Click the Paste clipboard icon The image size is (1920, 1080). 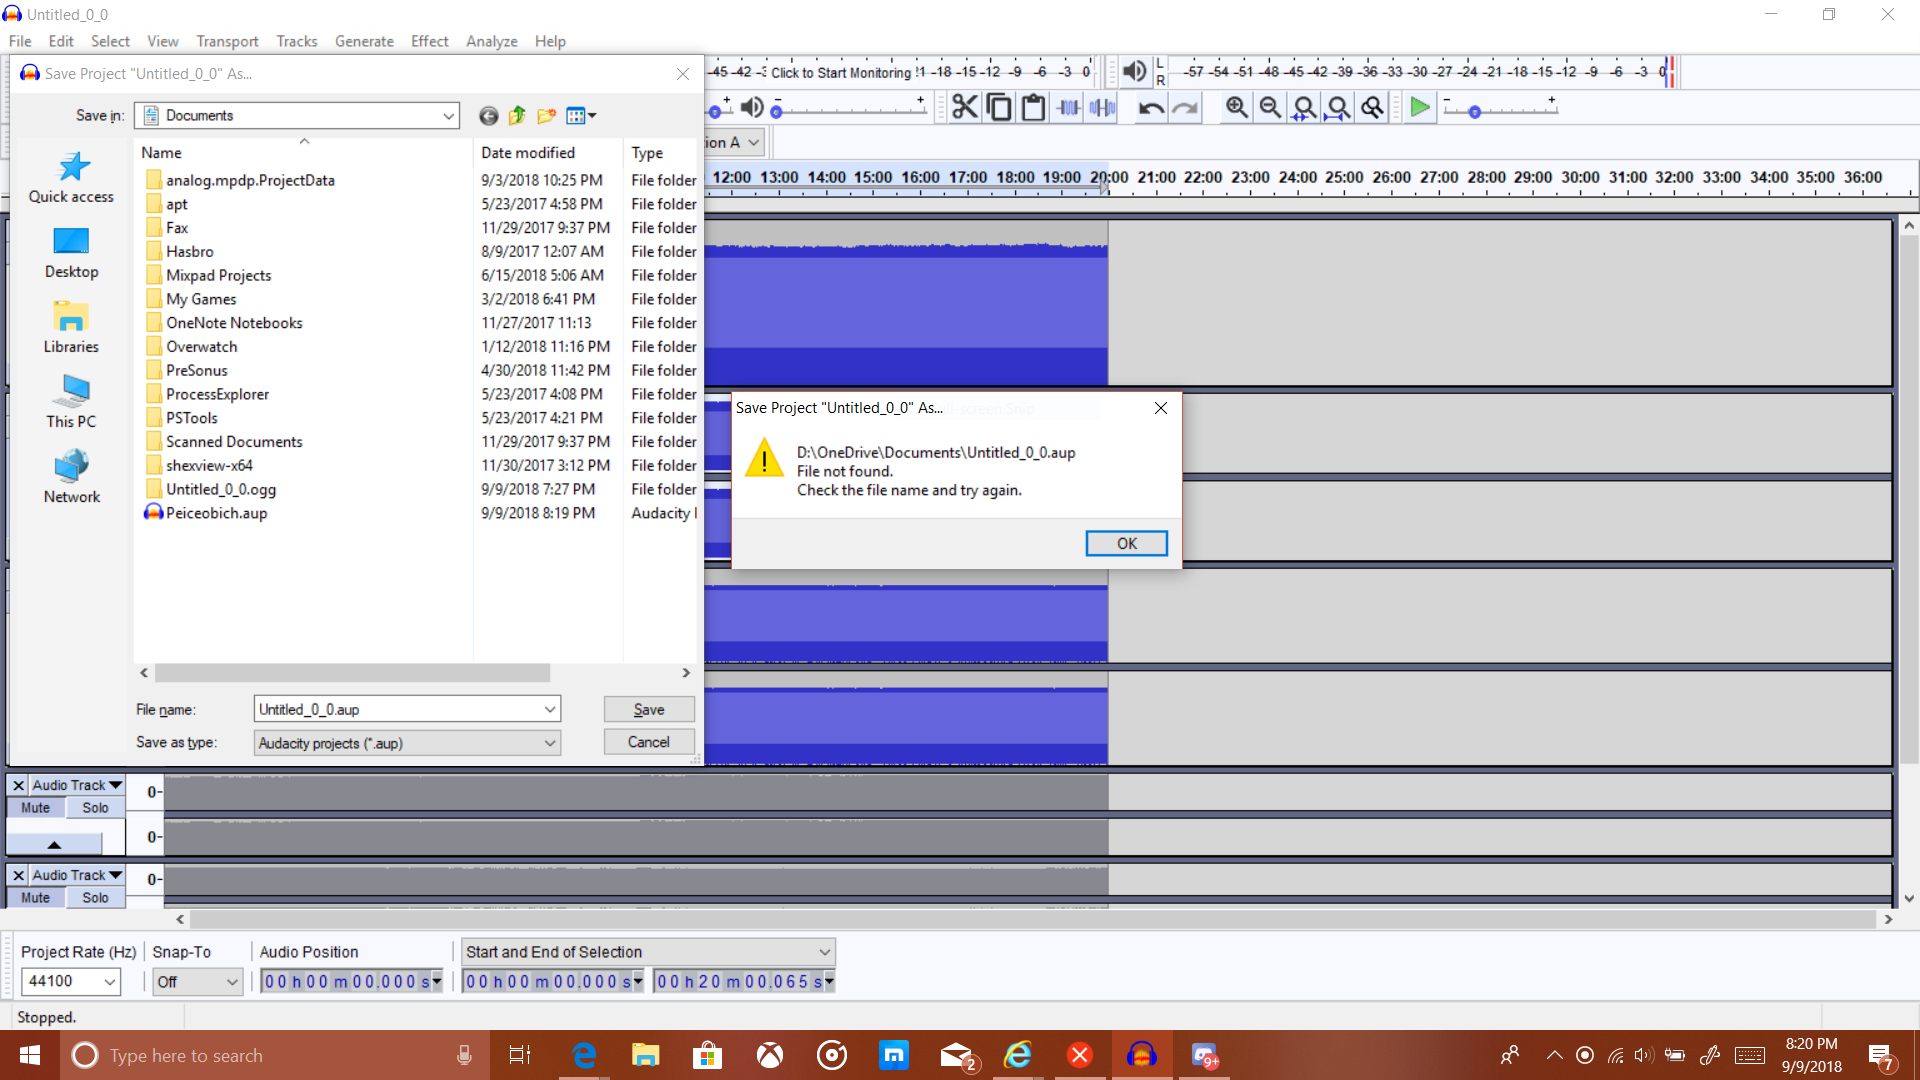click(1033, 108)
